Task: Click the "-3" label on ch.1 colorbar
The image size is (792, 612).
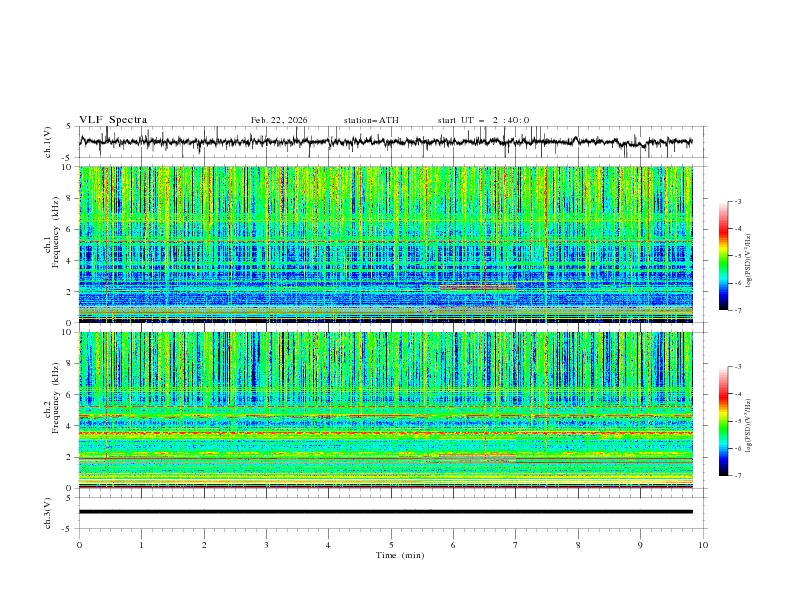Action: [x=737, y=201]
